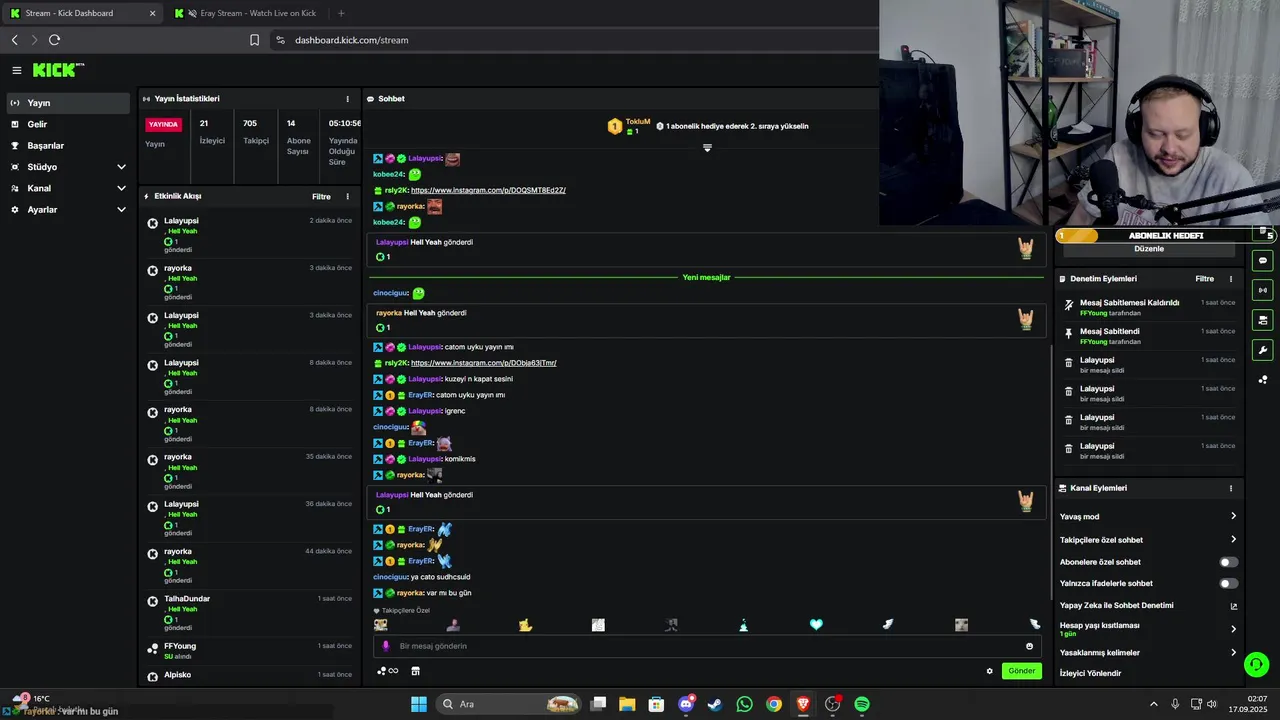Open the Etkinlik Akışı filter
This screenshot has width=1280, height=720.
pyautogui.click(x=321, y=197)
